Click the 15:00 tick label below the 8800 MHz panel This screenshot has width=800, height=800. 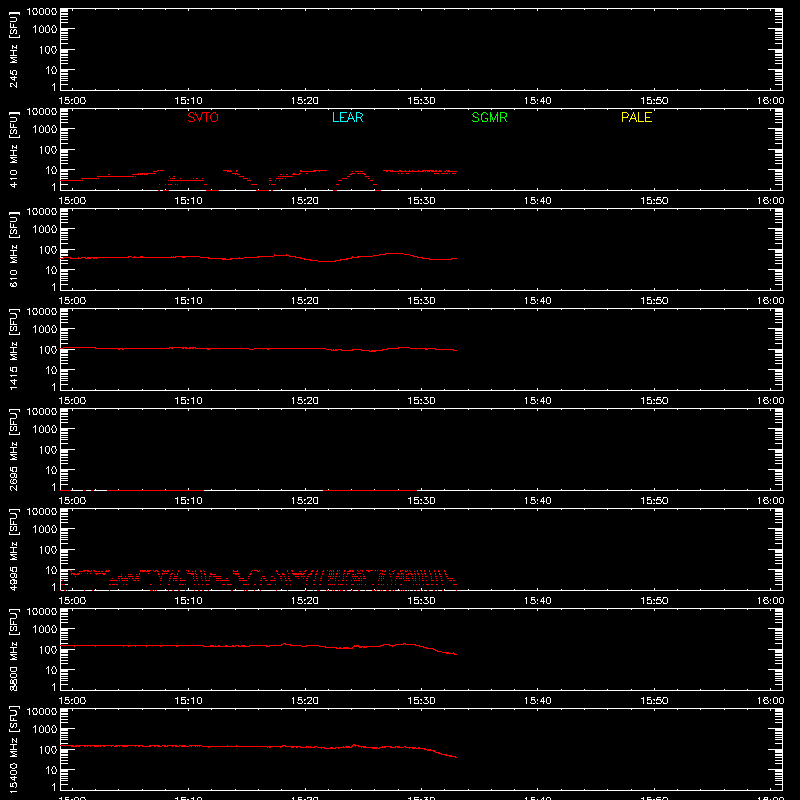tap(72, 701)
